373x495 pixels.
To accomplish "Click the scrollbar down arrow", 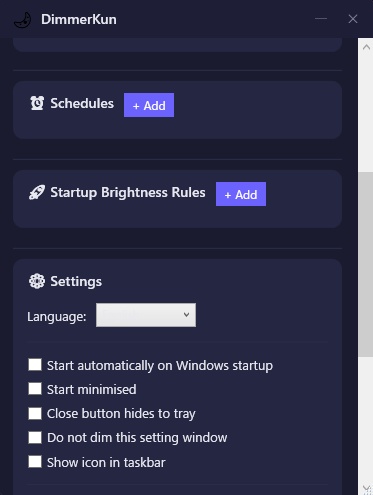I will pyautogui.click(x=366, y=489).
